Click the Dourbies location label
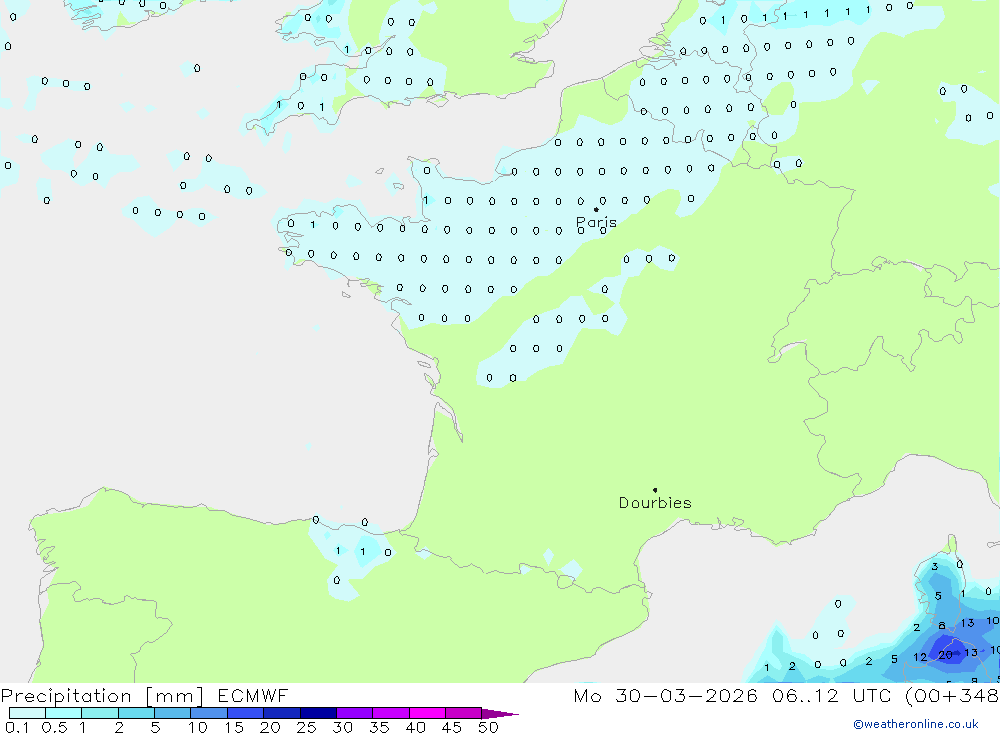1000x733 pixels. 655,503
